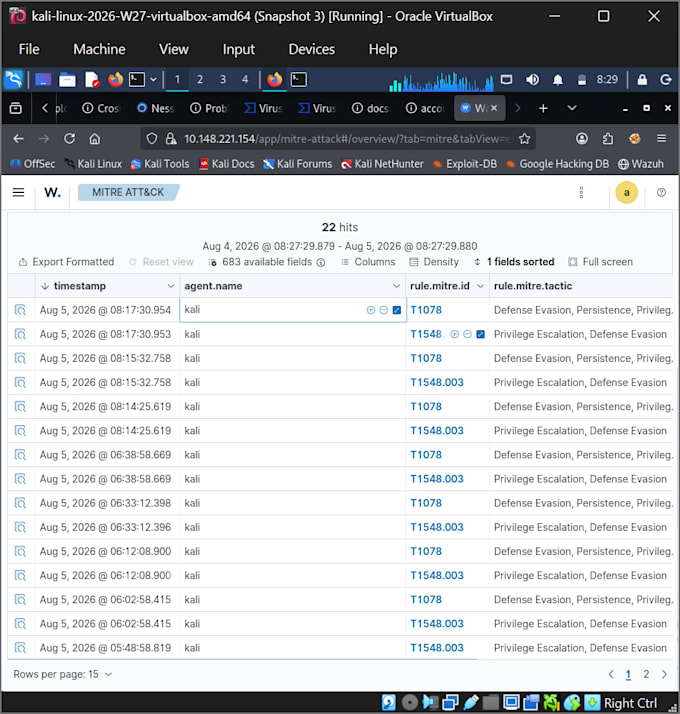This screenshot has width=680, height=714.
Task: Open the vertical dots options menu
Action: (581, 193)
